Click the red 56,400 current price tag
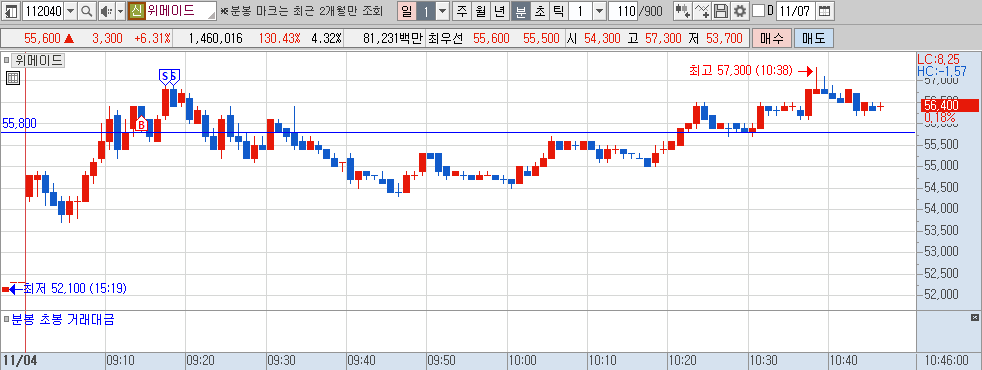 click(949, 105)
